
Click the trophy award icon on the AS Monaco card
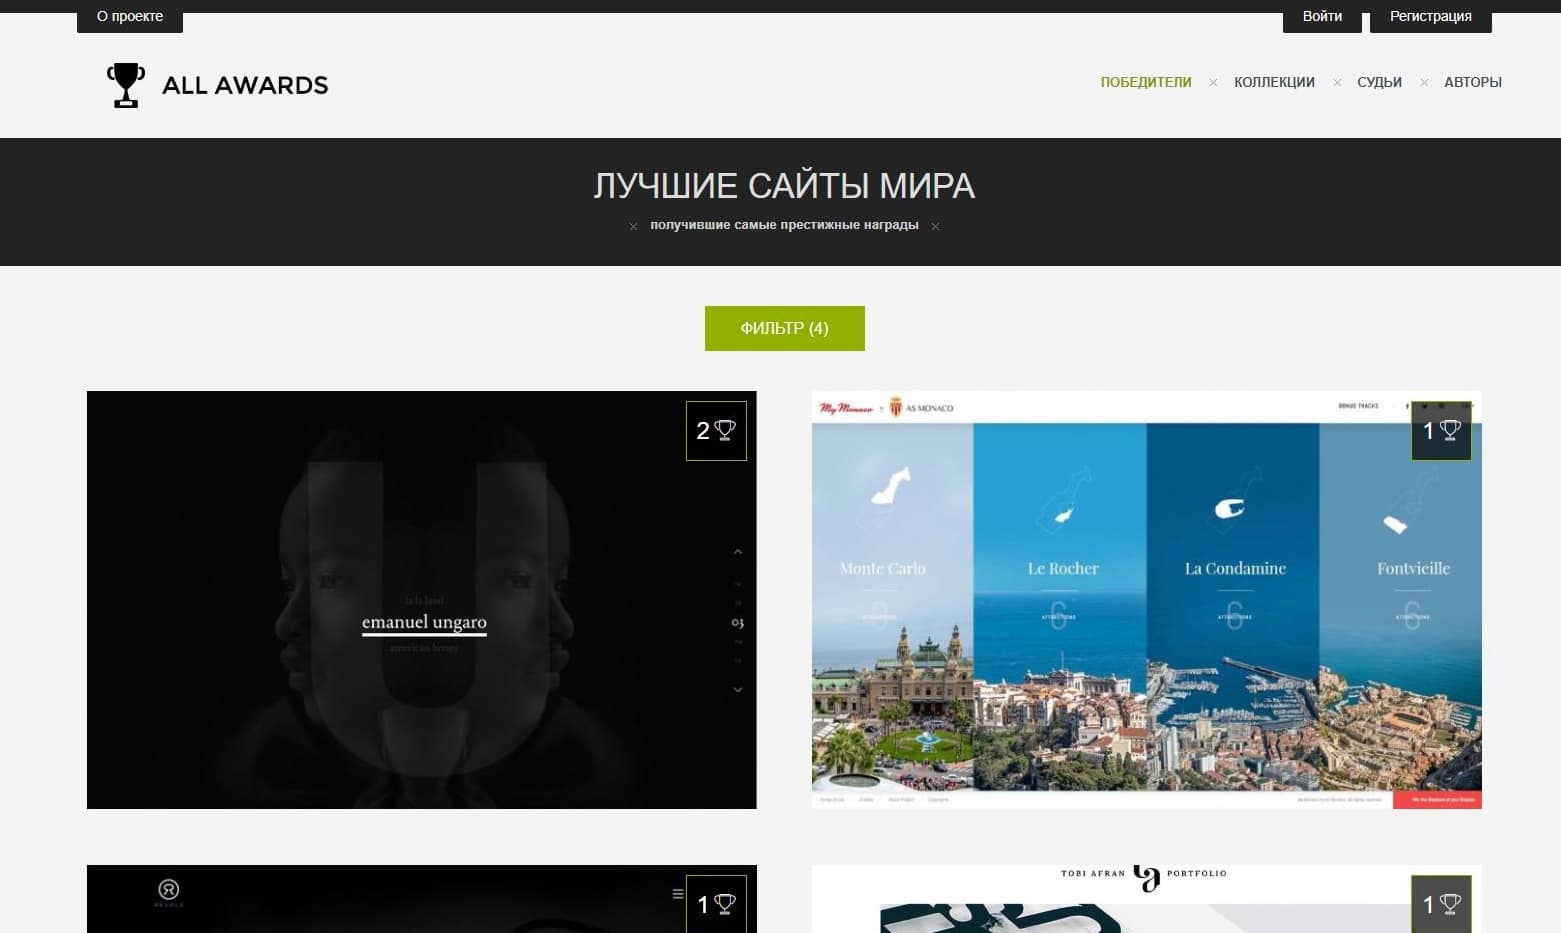[x=1440, y=430]
